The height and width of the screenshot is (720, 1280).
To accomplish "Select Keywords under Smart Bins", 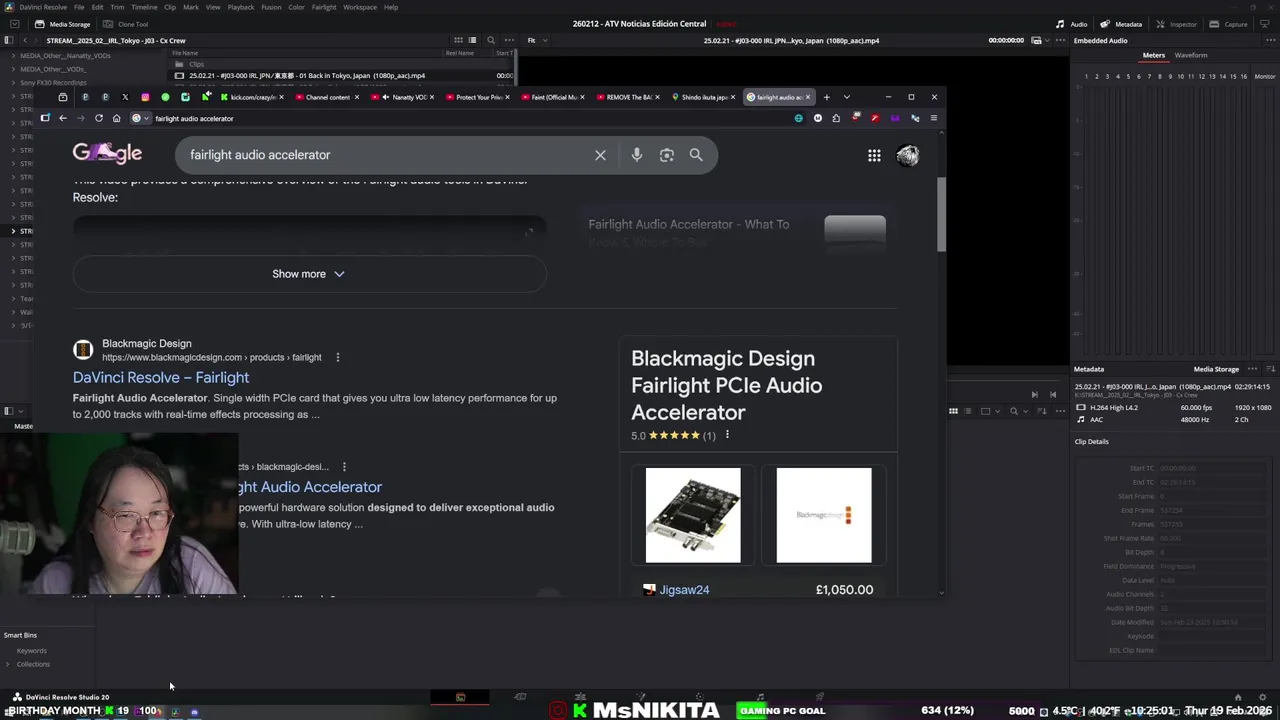I will coord(31,651).
